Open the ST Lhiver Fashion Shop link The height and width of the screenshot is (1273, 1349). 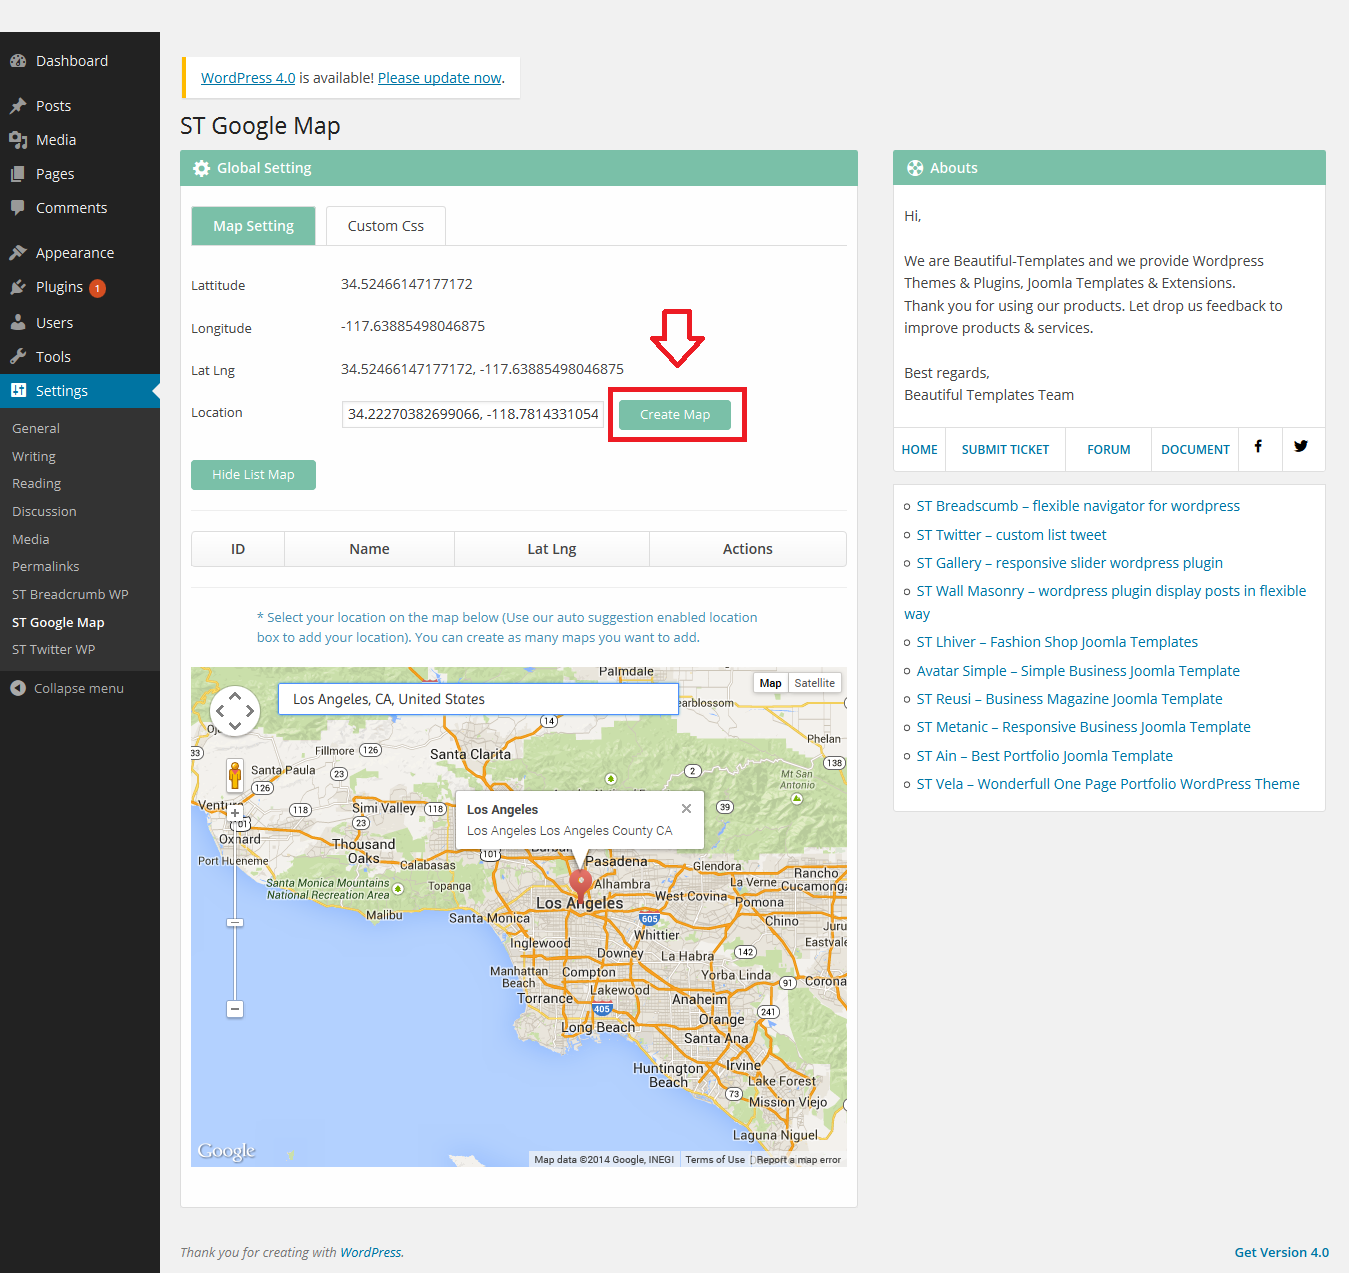click(1057, 642)
